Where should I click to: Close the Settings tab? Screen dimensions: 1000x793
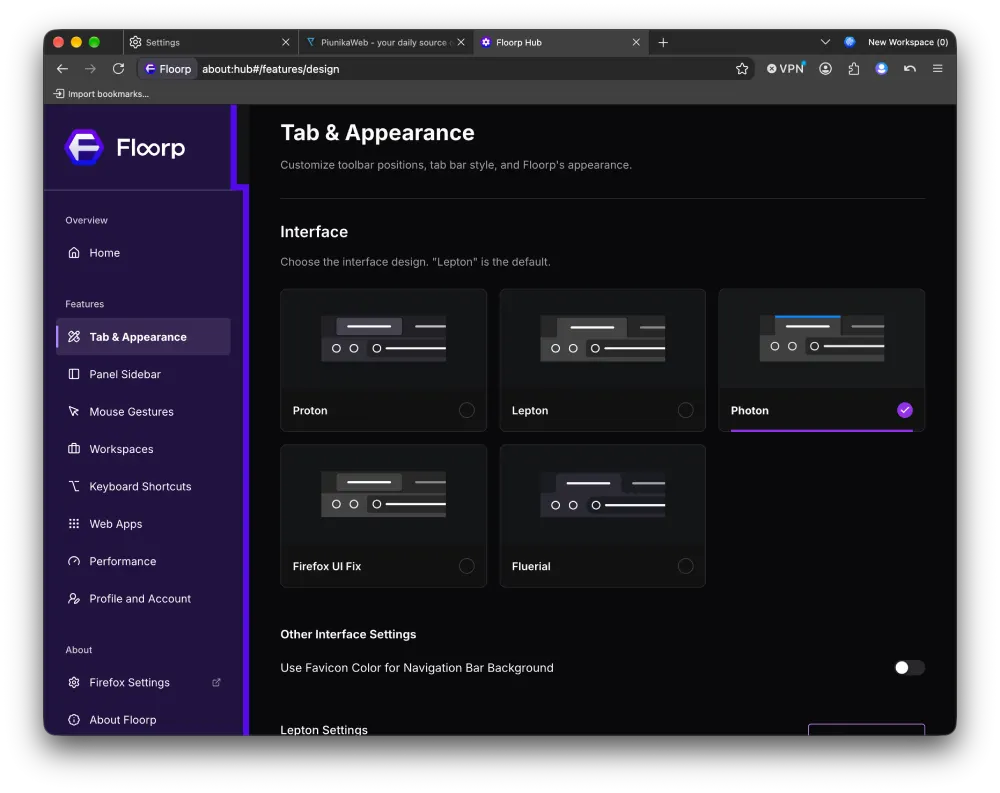tap(286, 42)
